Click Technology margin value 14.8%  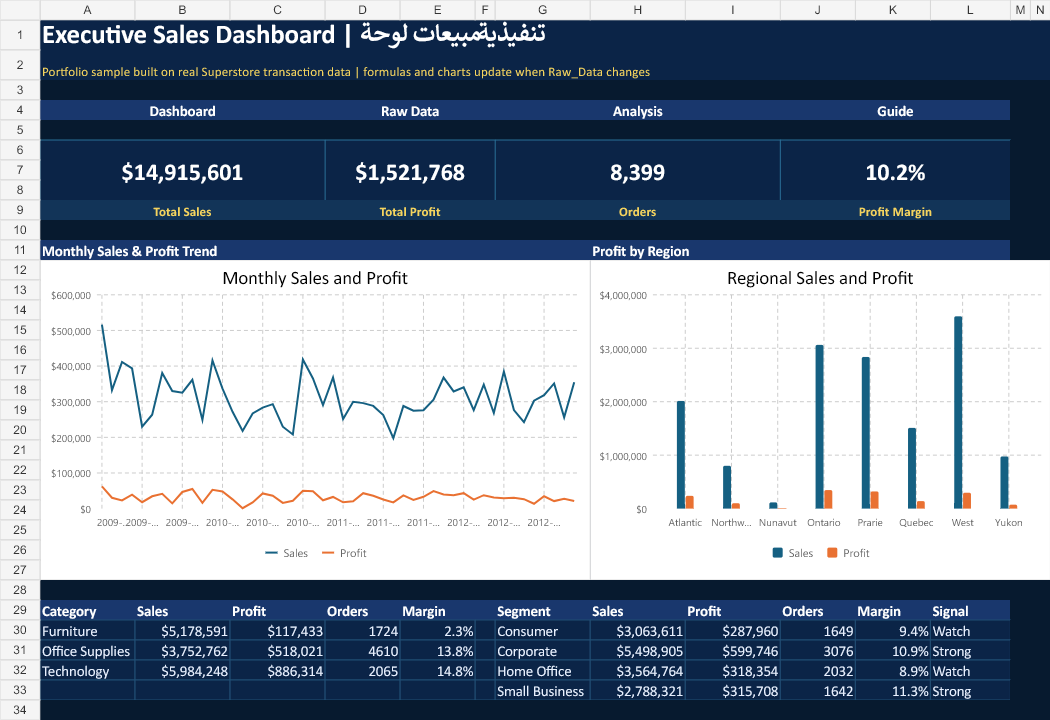437,671
